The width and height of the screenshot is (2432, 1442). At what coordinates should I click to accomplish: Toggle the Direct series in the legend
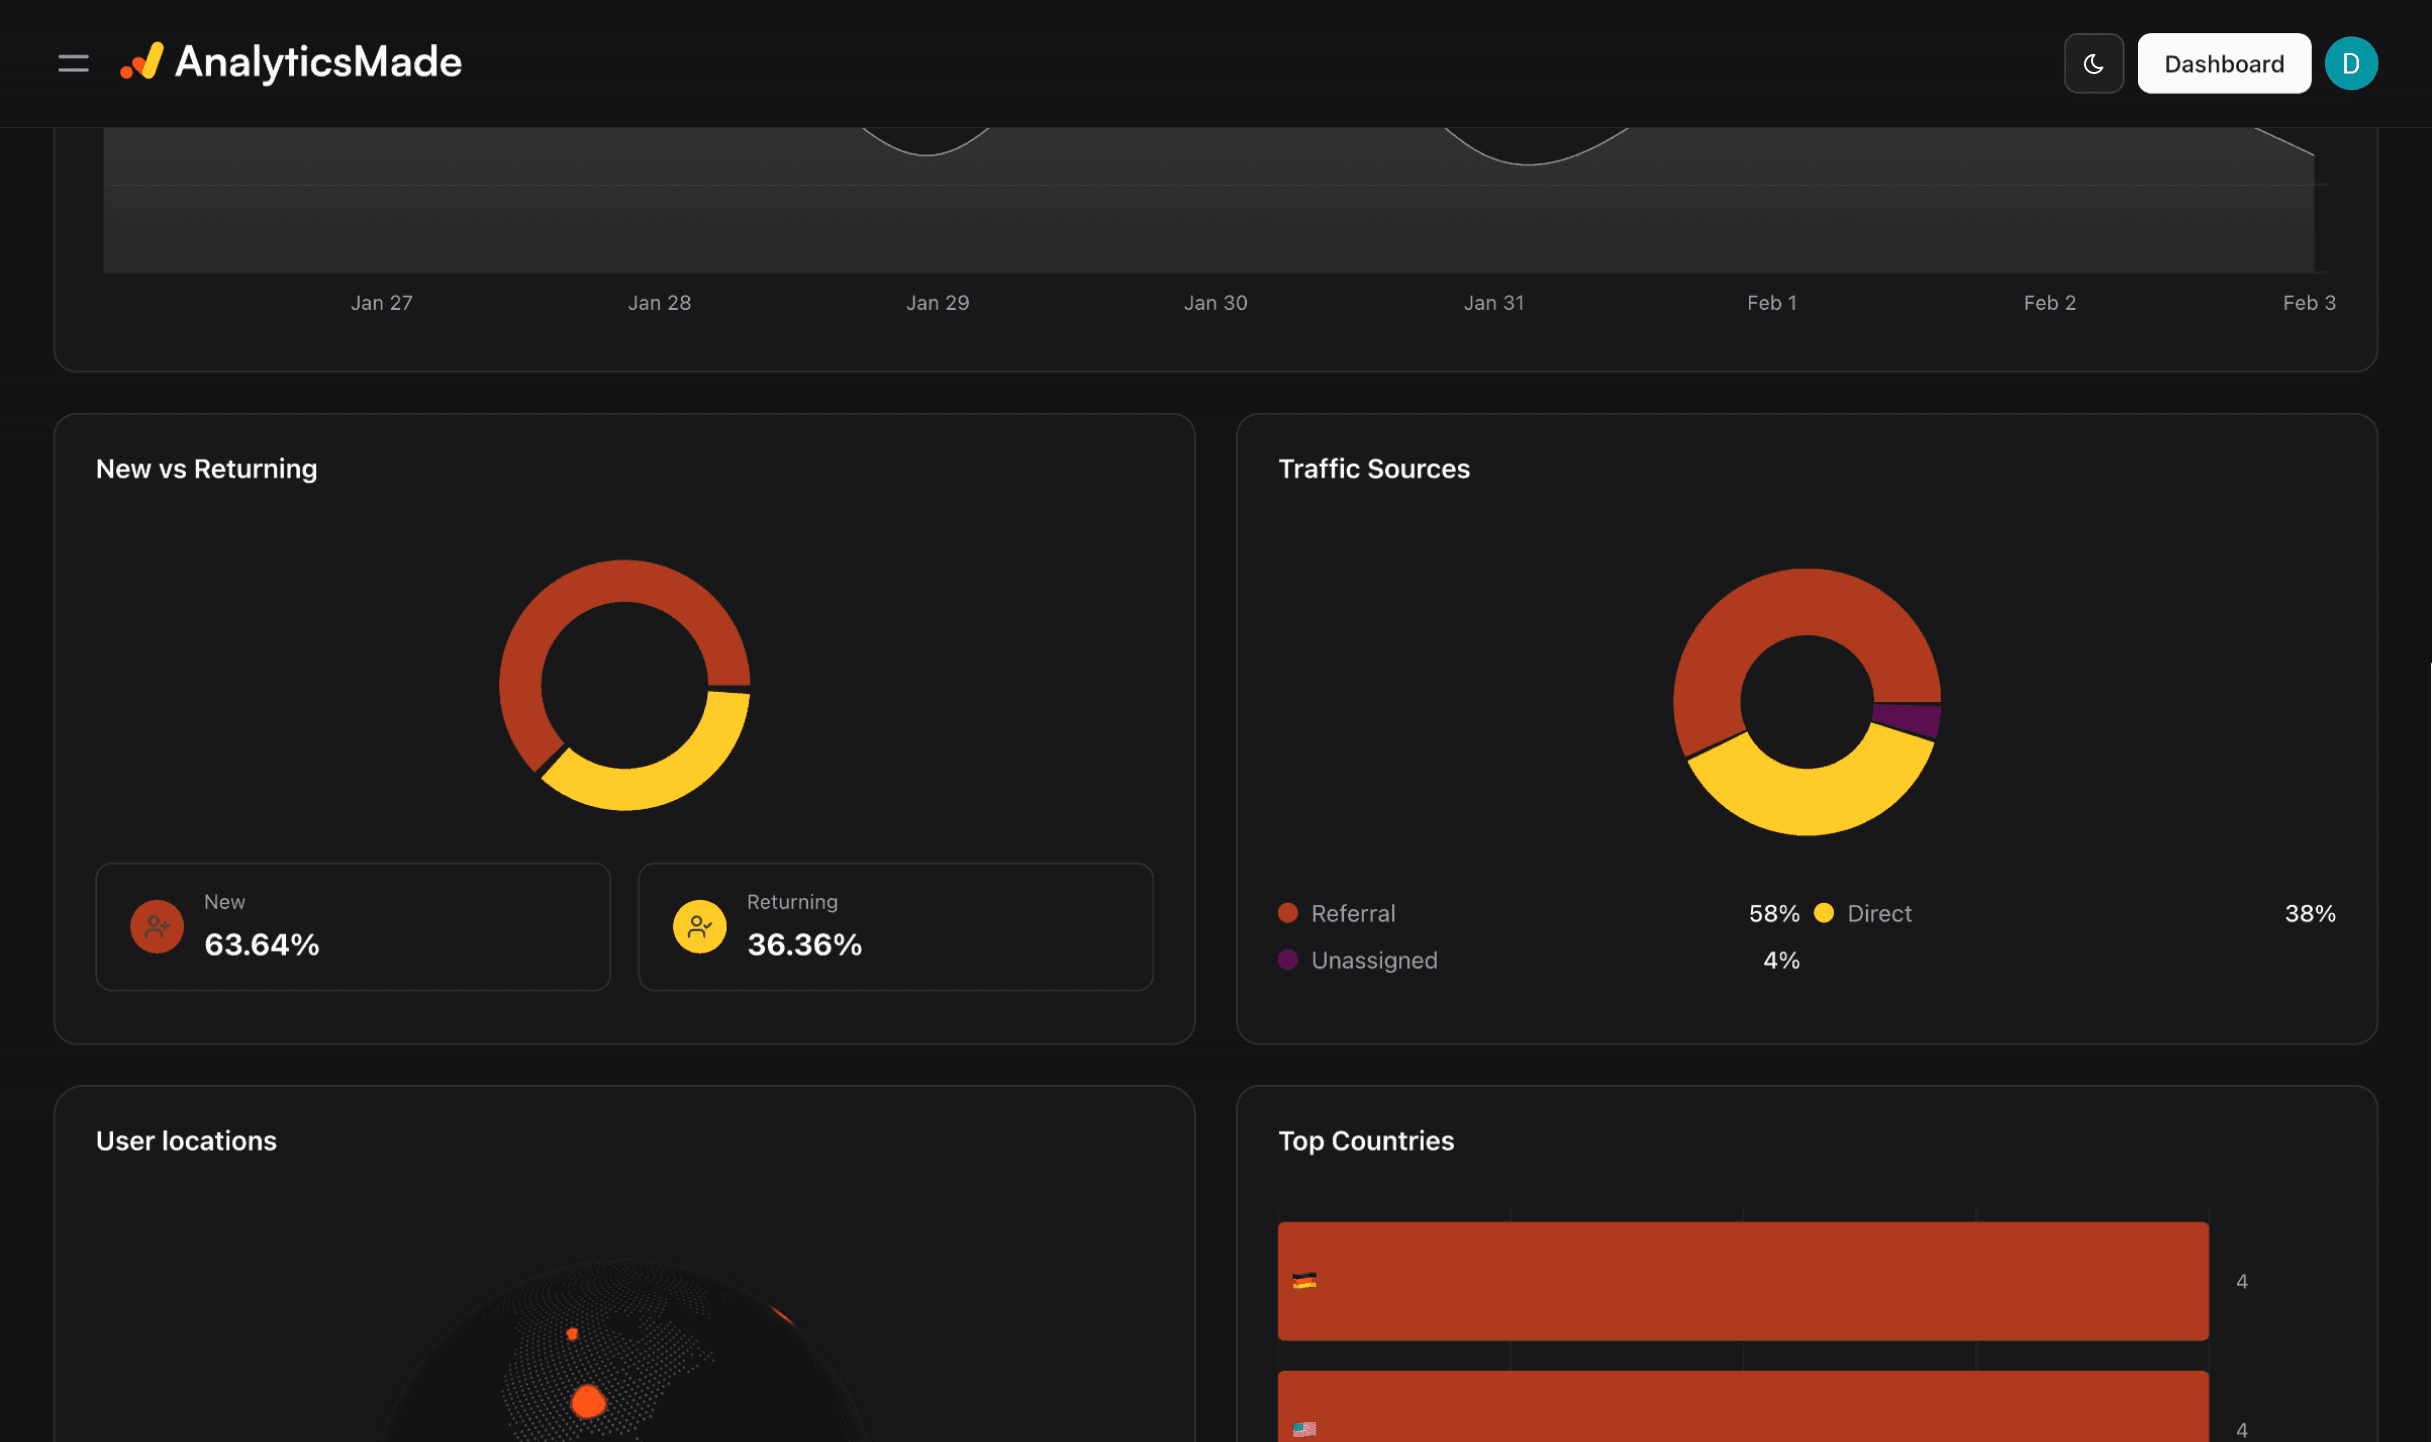pyautogui.click(x=1879, y=913)
